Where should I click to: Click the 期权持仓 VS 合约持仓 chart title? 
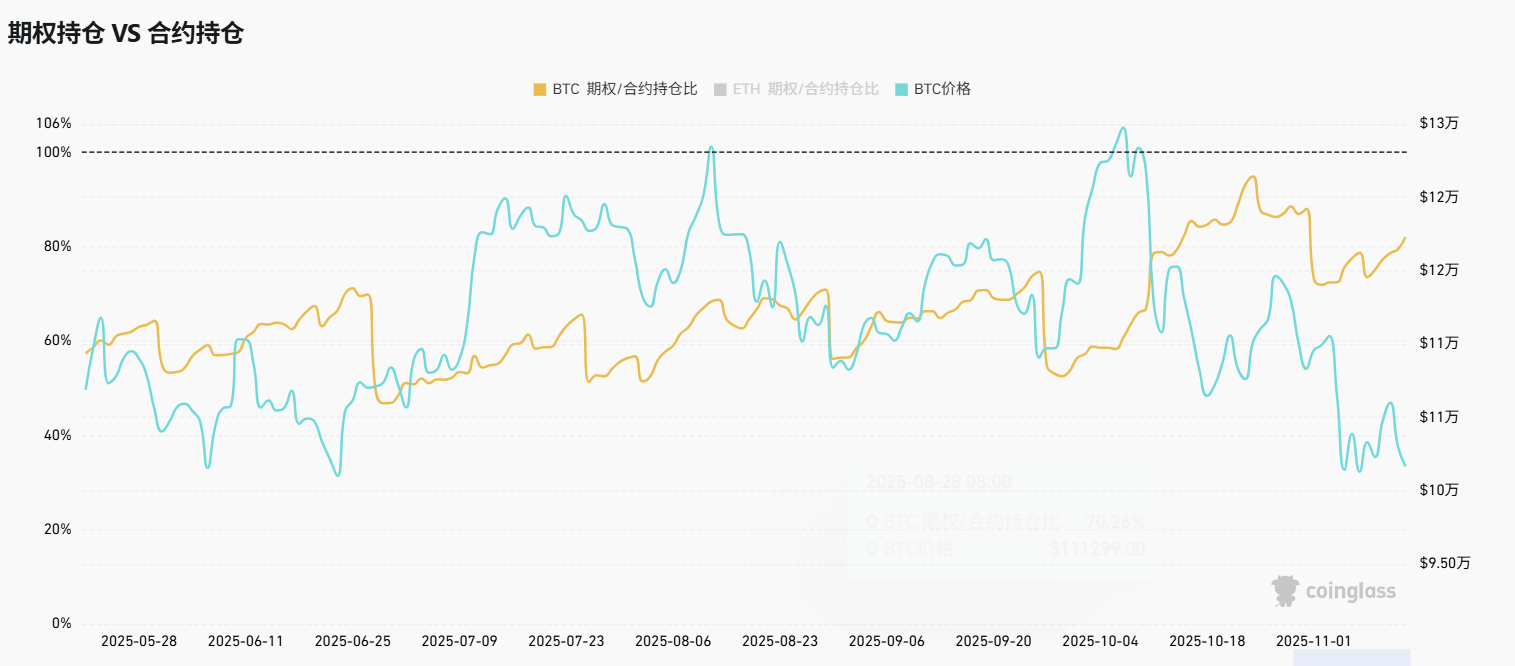pos(126,33)
